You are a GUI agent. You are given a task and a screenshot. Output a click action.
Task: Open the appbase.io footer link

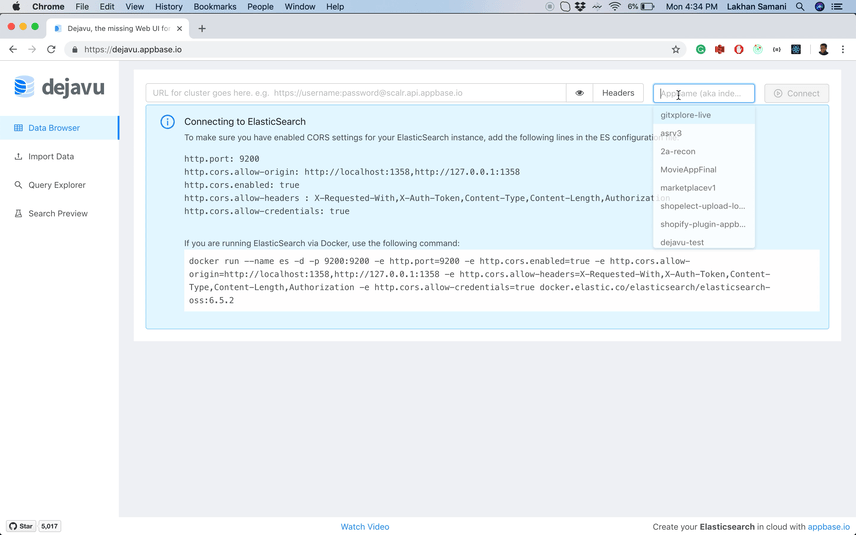(829, 527)
